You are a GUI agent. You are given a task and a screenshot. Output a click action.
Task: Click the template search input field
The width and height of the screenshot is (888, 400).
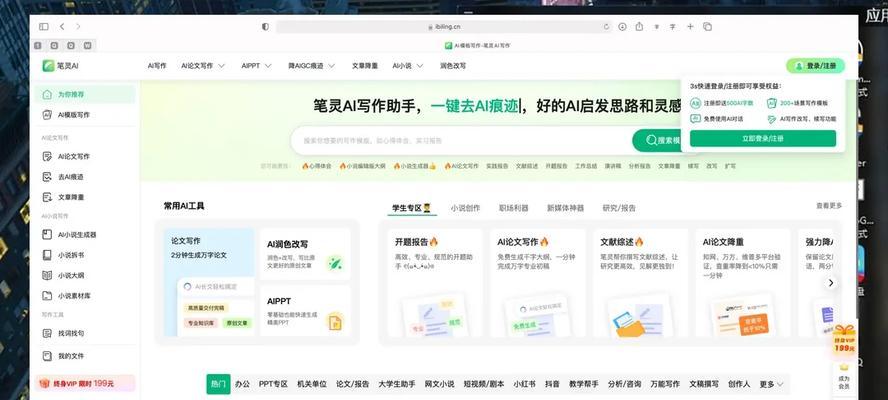pos(462,141)
